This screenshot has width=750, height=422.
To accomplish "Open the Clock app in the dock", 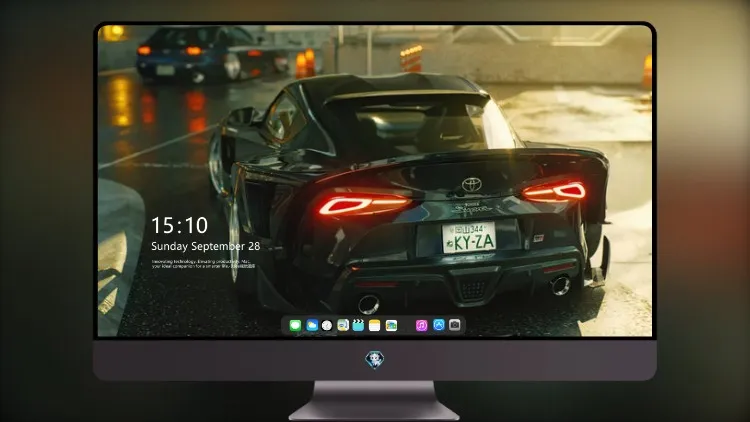I will 327,325.
